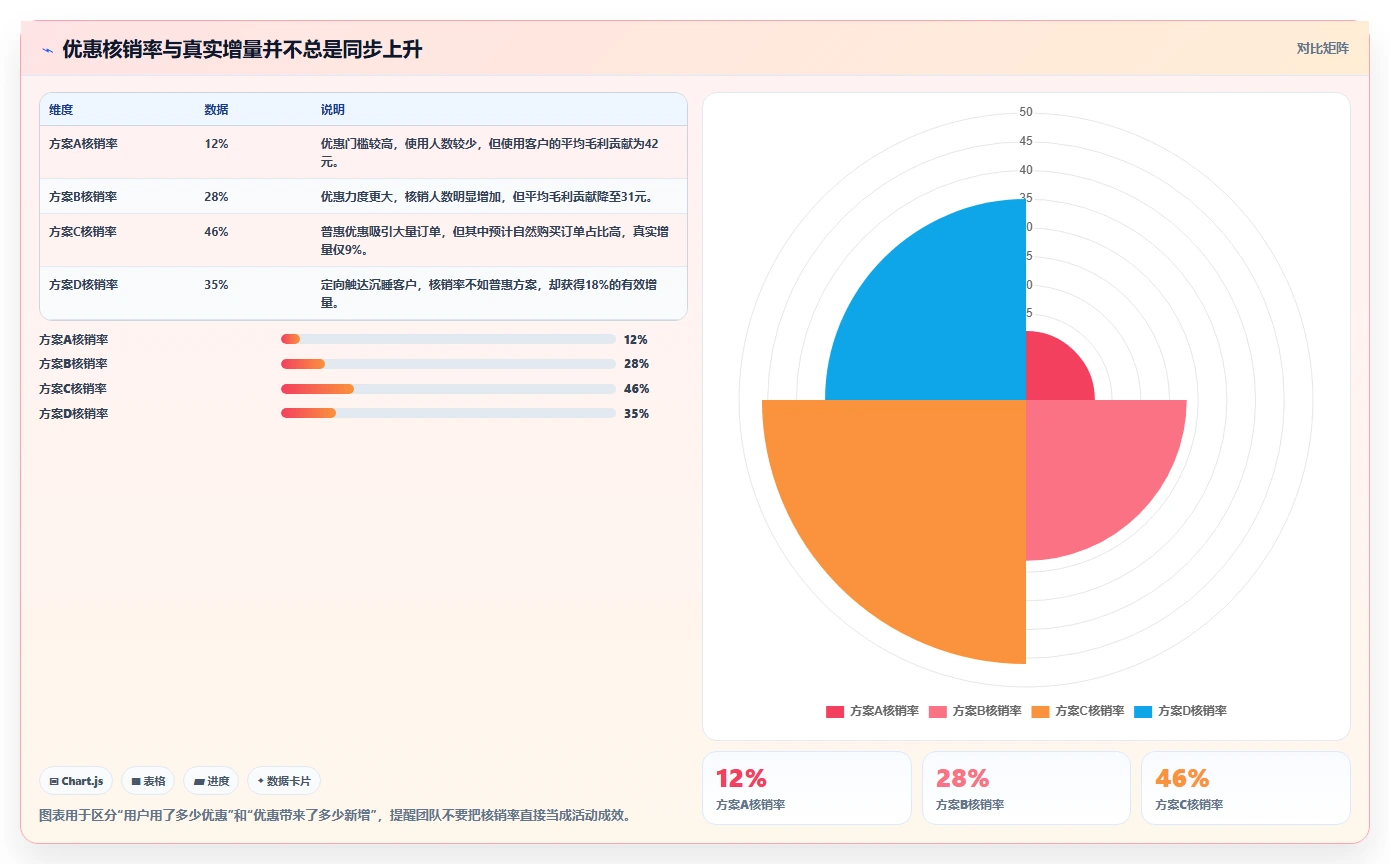Click the 数据卡片 tag chip
The height and width of the screenshot is (864, 1390).
point(284,781)
